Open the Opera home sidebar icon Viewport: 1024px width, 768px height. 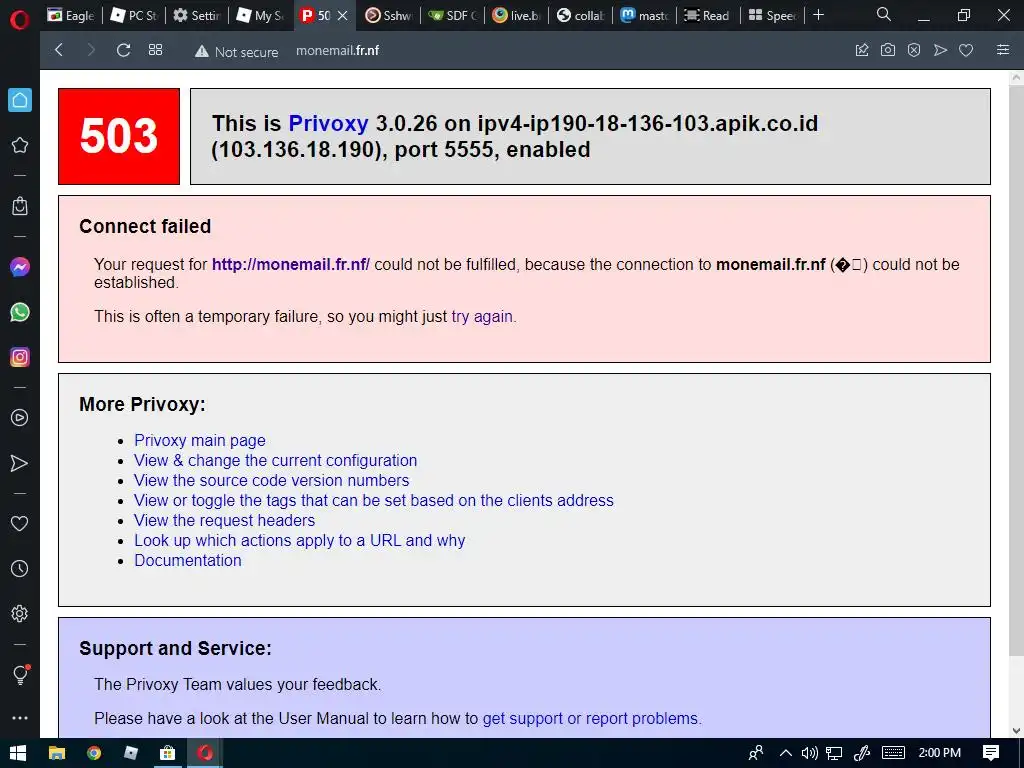click(20, 100)
